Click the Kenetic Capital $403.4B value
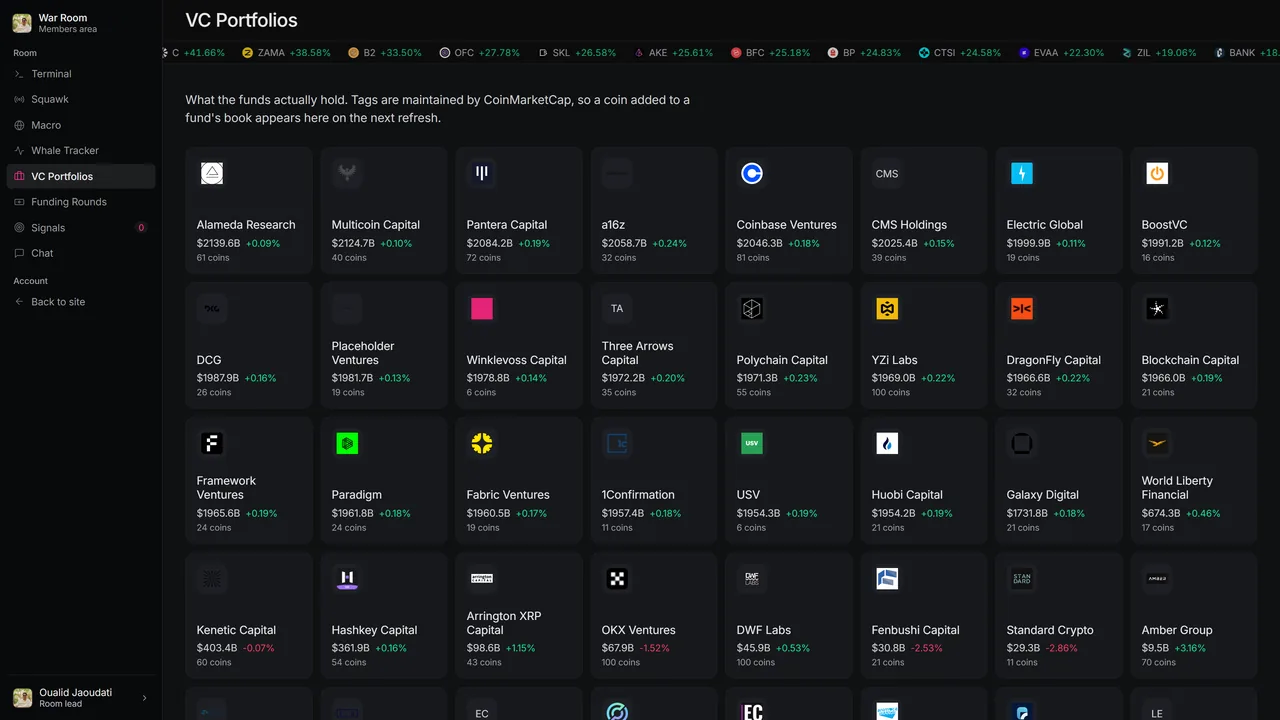 pos(217,648)
